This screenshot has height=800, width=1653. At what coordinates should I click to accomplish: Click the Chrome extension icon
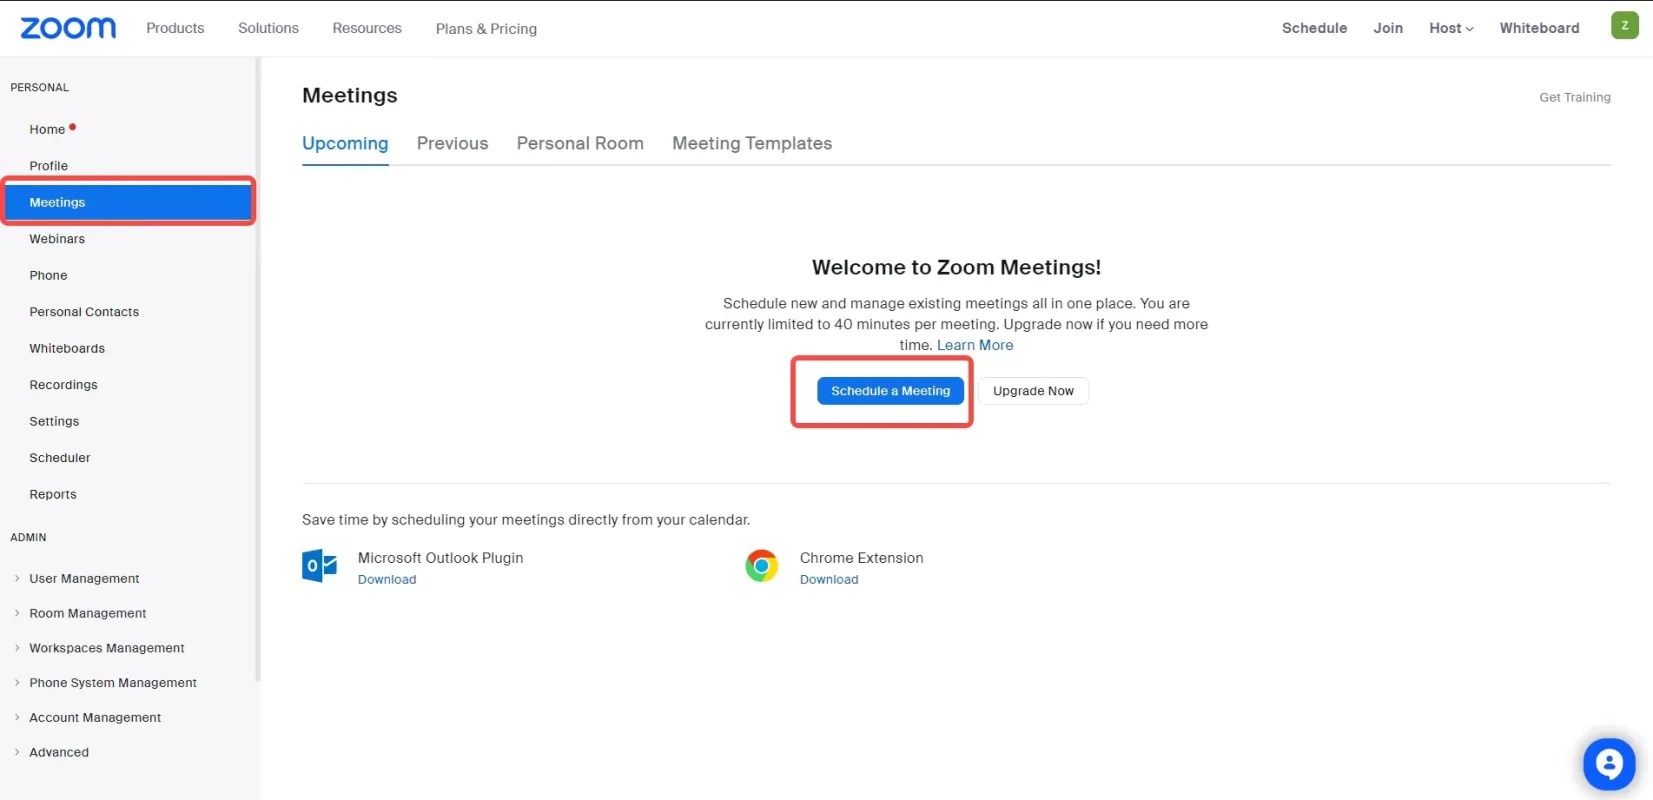coord(761,566)
